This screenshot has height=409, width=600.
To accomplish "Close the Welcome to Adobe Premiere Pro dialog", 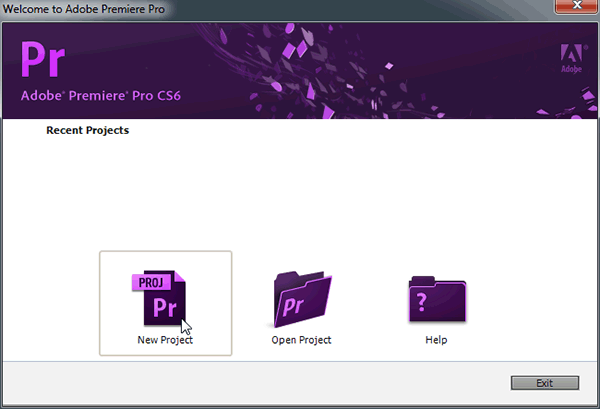I will [x=577, y=5].
